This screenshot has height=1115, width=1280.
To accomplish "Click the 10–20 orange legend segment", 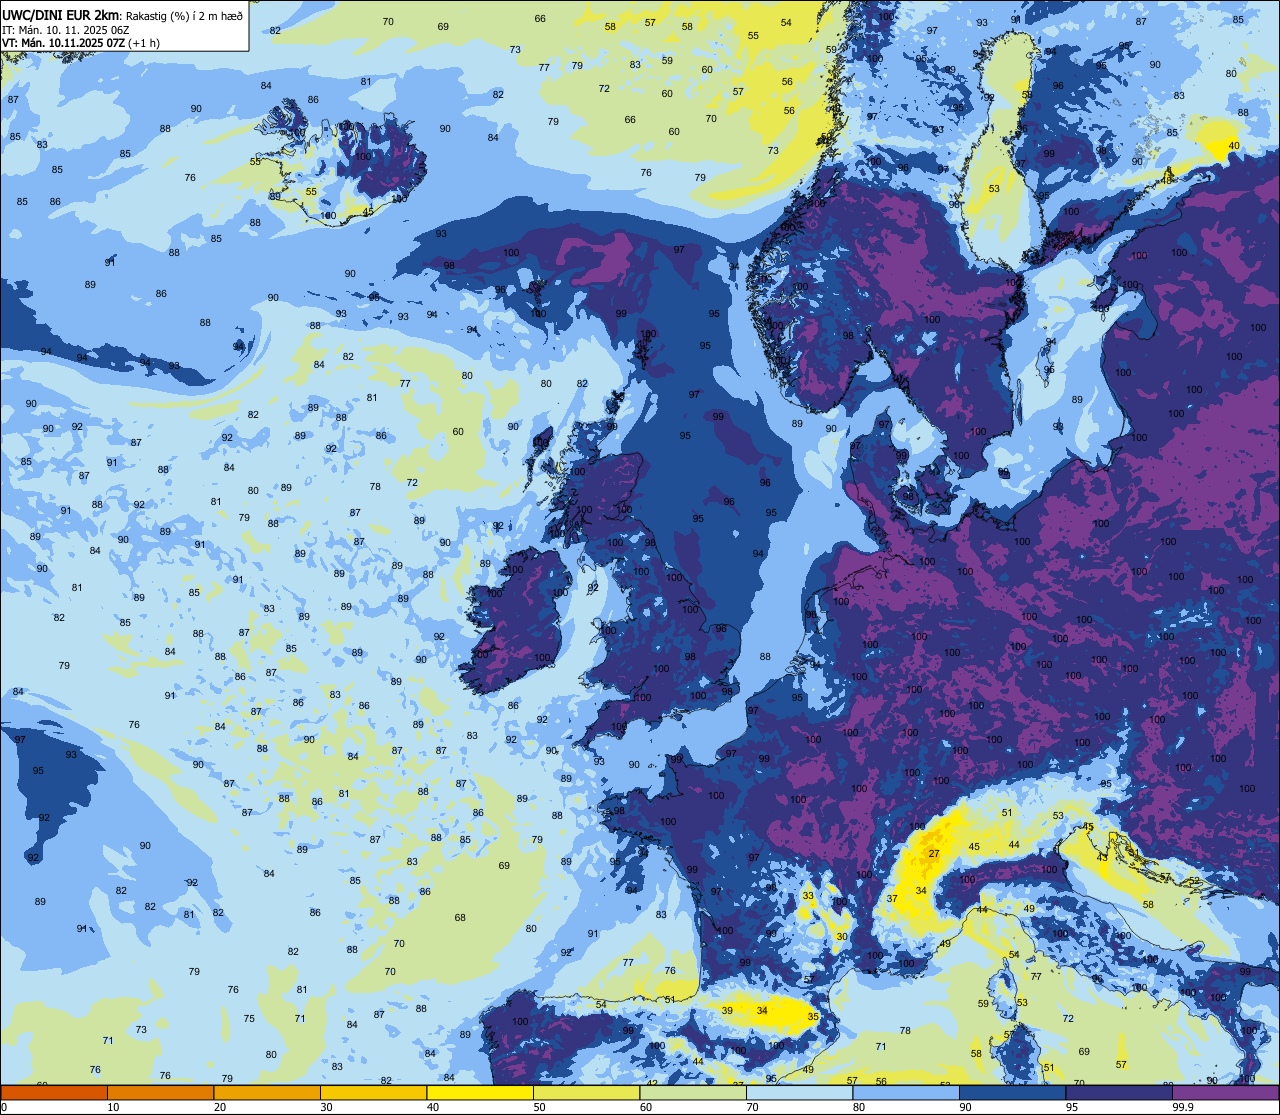I will 160,1092.
